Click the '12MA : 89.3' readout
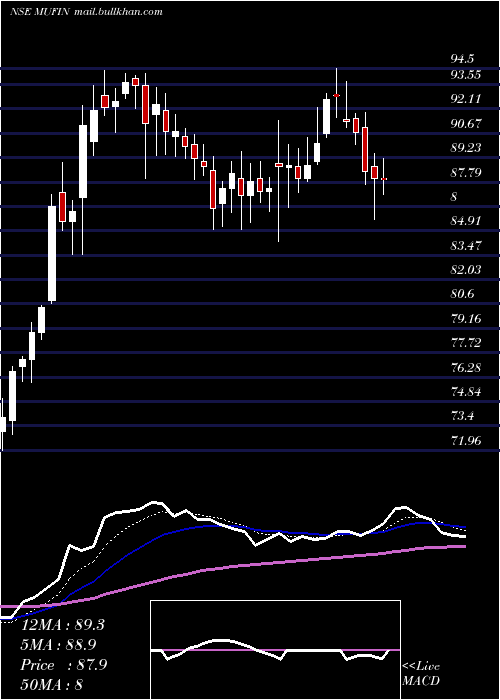 [62, 625]
